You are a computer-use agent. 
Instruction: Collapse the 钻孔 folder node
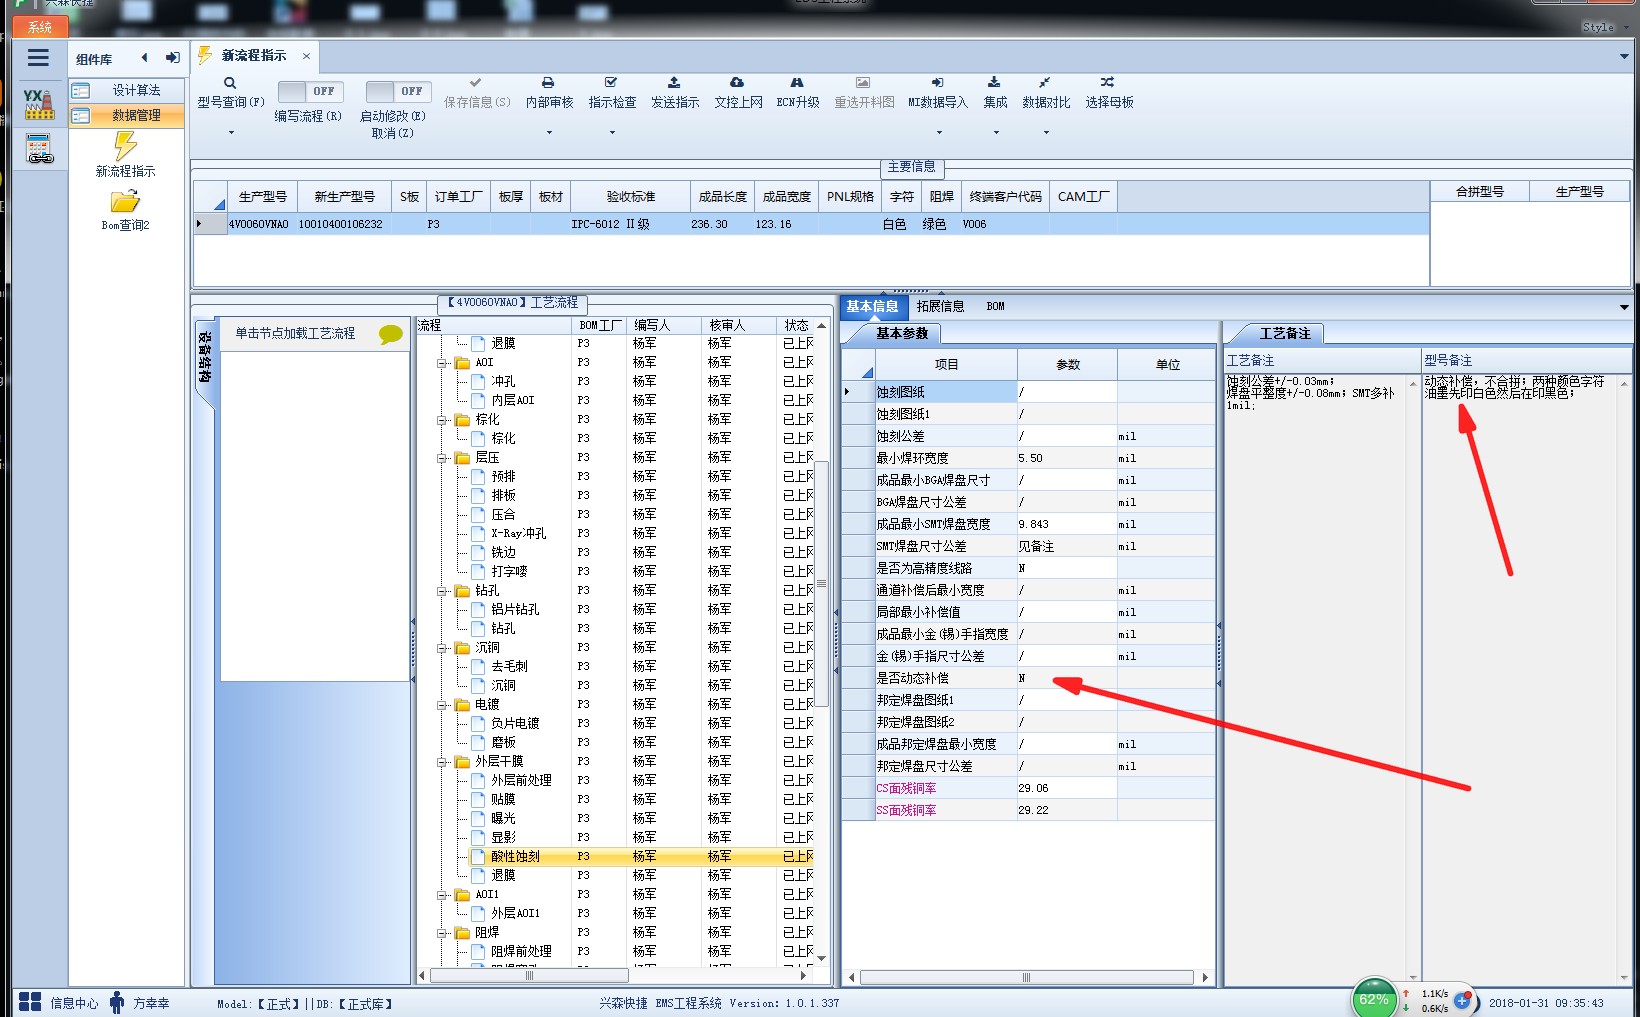pyautogui.click(x=442, y=591)
